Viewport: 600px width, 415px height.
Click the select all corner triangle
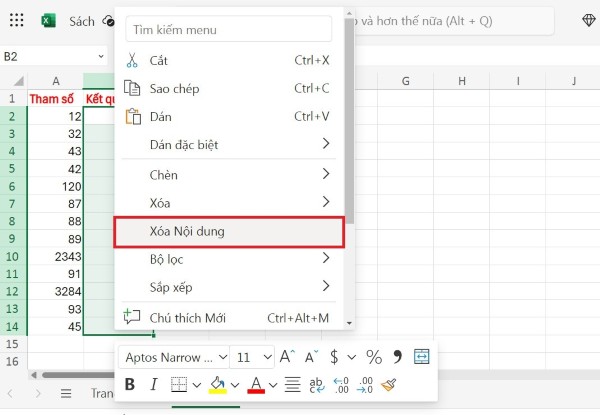(19, 81)
